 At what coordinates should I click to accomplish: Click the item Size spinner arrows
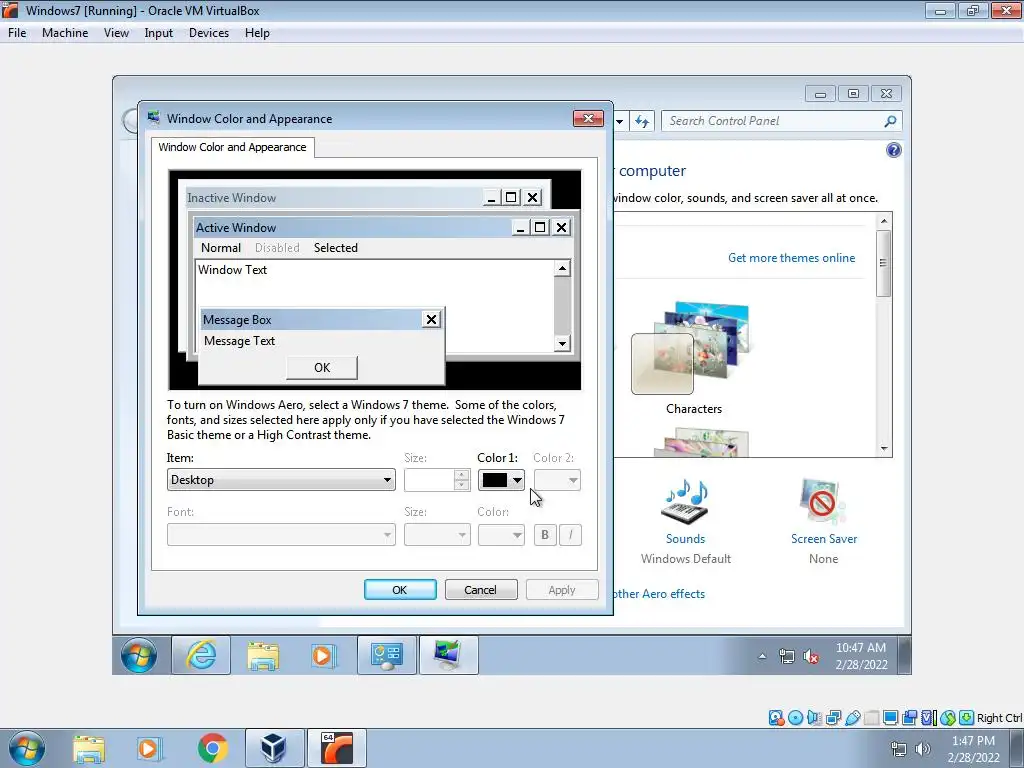462,480
